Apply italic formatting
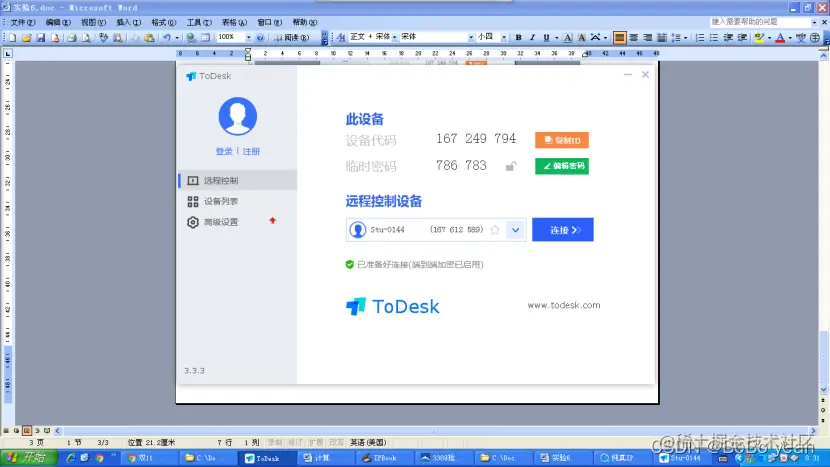This screenshot has height=467, width=830. coord(532,38)
